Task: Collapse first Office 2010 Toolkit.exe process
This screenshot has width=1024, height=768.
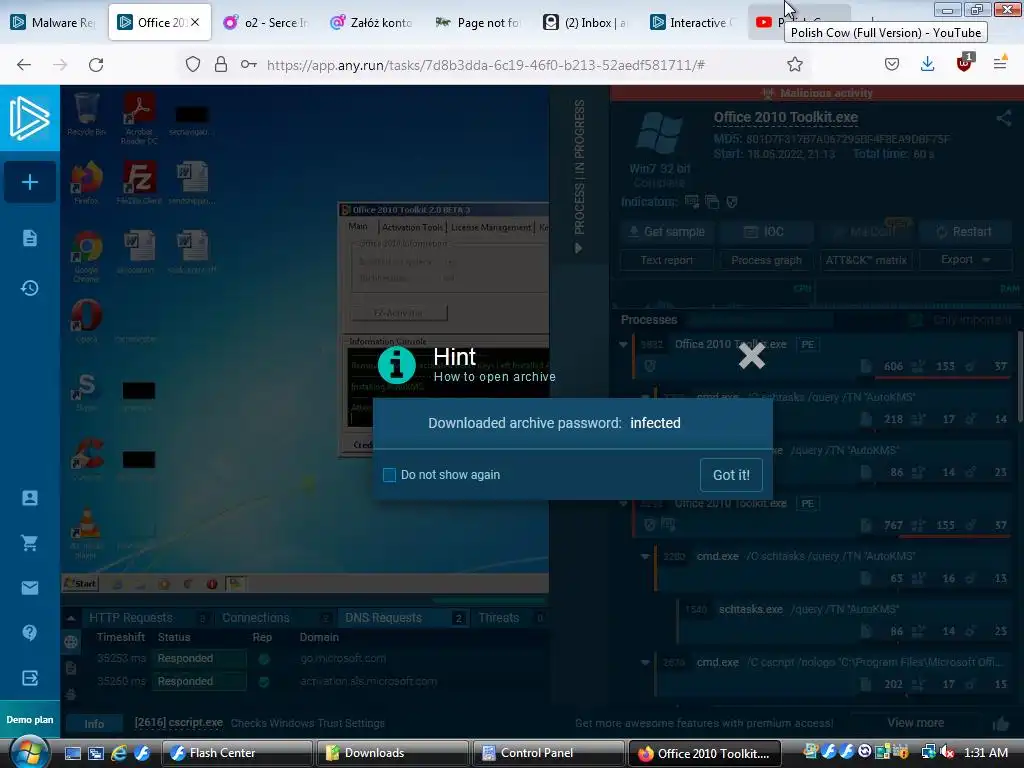Action: pos(623,344)
